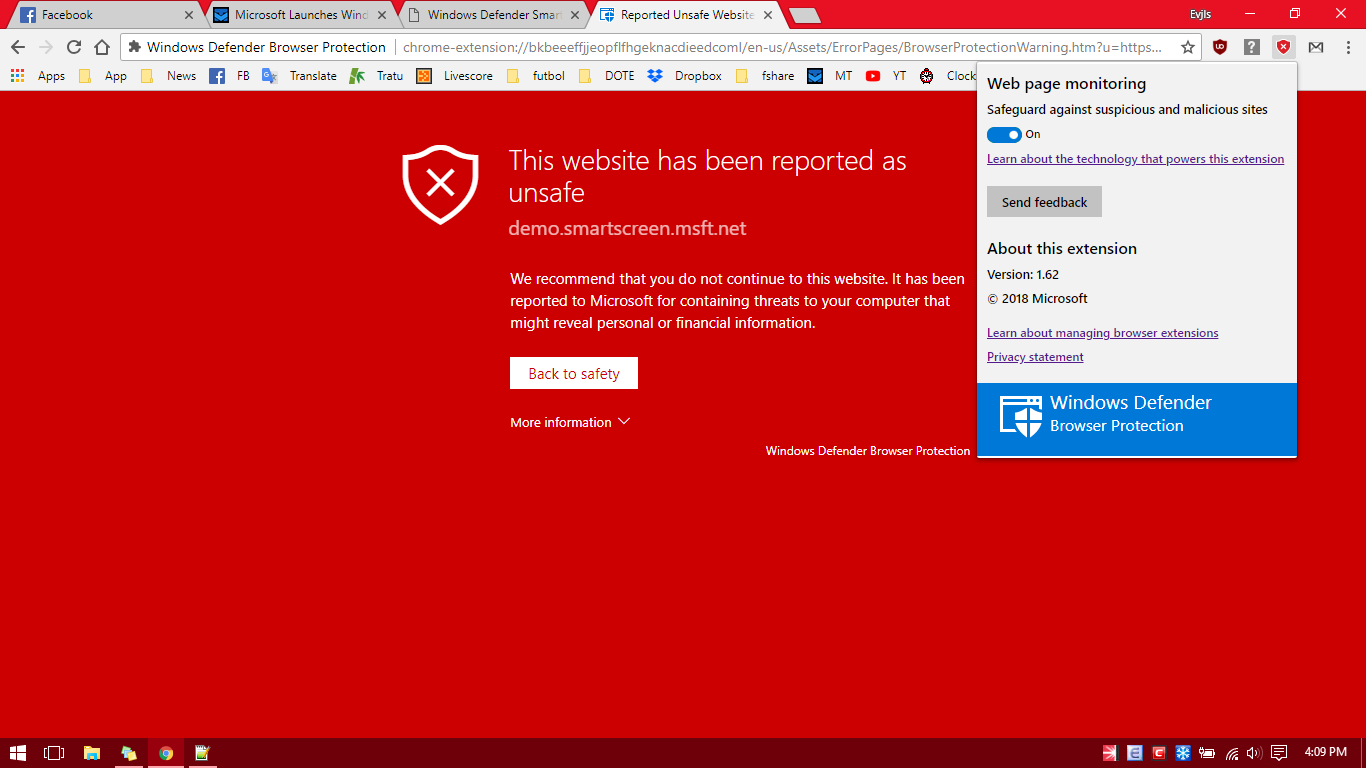The width and height of the screenshot is (1366, 768).
Task: Click the browser forward arrow
Action: click(x=46, y=47)
